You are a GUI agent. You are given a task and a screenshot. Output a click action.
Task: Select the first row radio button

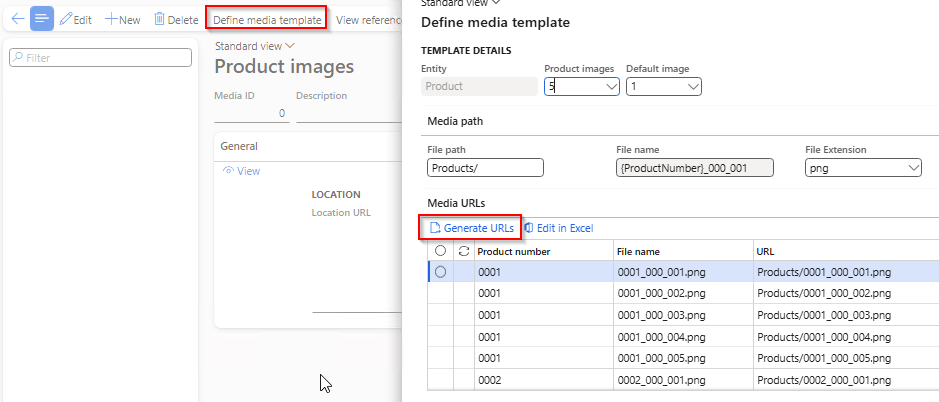pos(440,272)
